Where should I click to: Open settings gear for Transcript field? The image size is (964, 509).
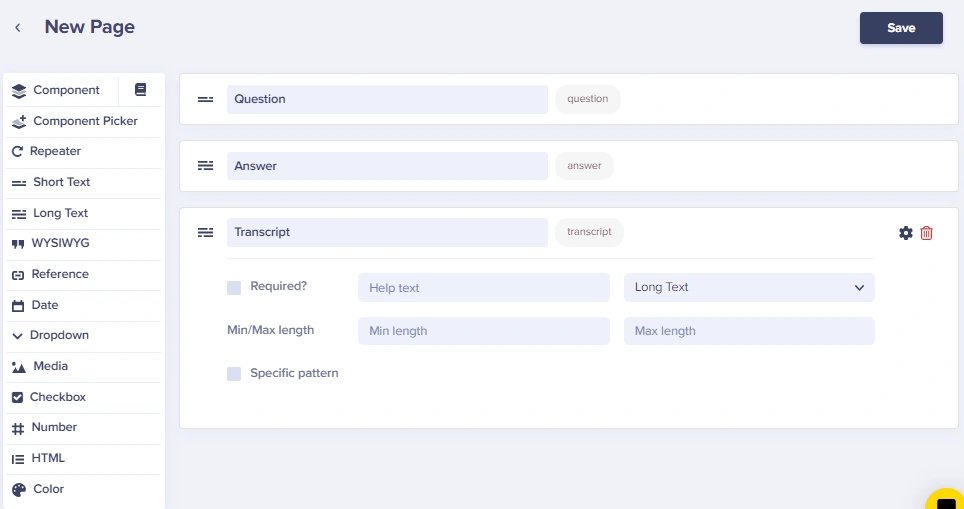(x=906, y=233)
